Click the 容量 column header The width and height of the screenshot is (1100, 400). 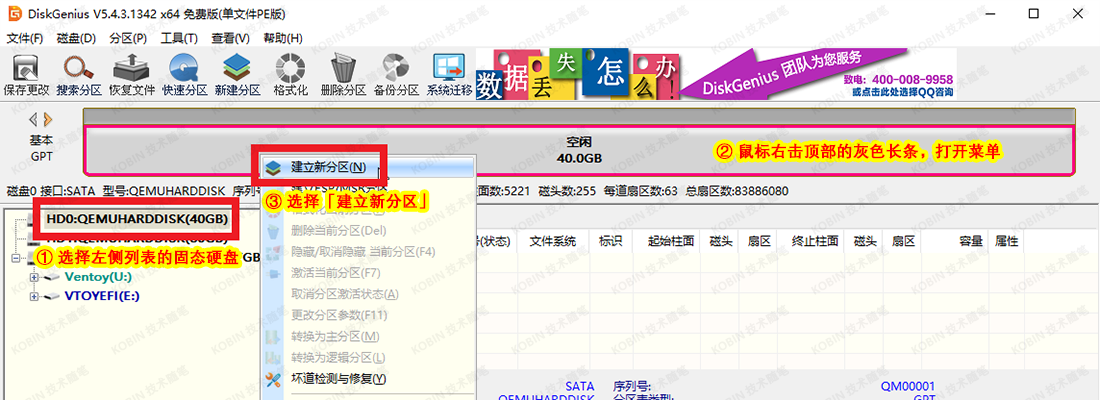pyautogui.click(x=970, y=241)
